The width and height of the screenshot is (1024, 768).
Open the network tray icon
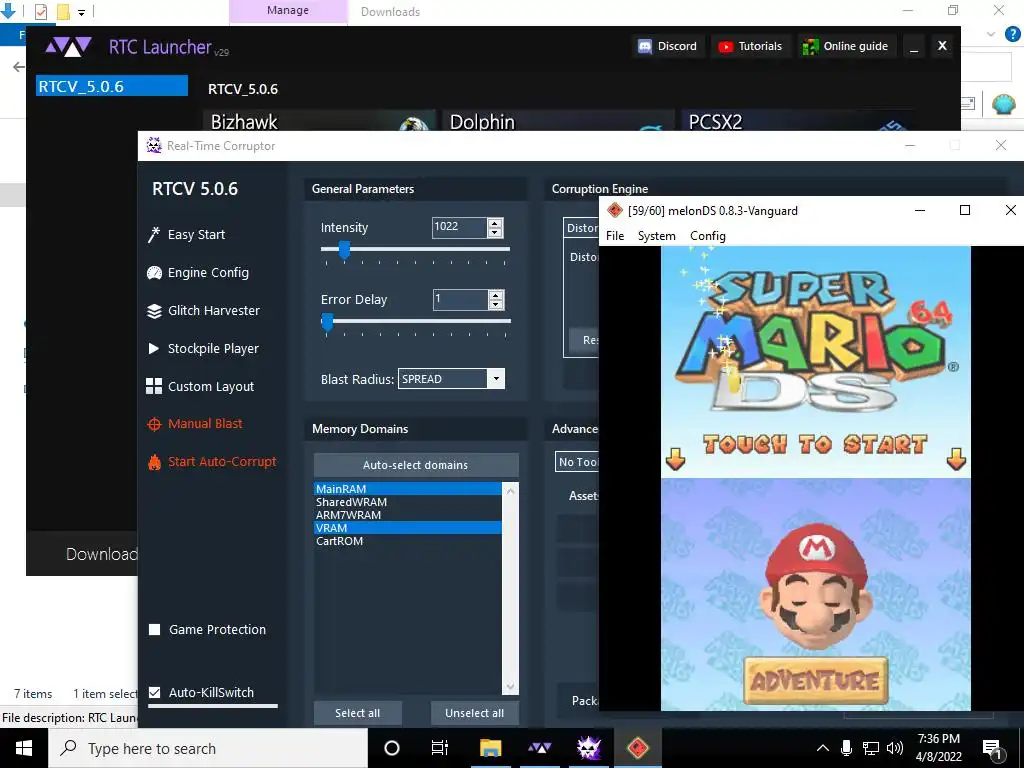coord(871,748)
